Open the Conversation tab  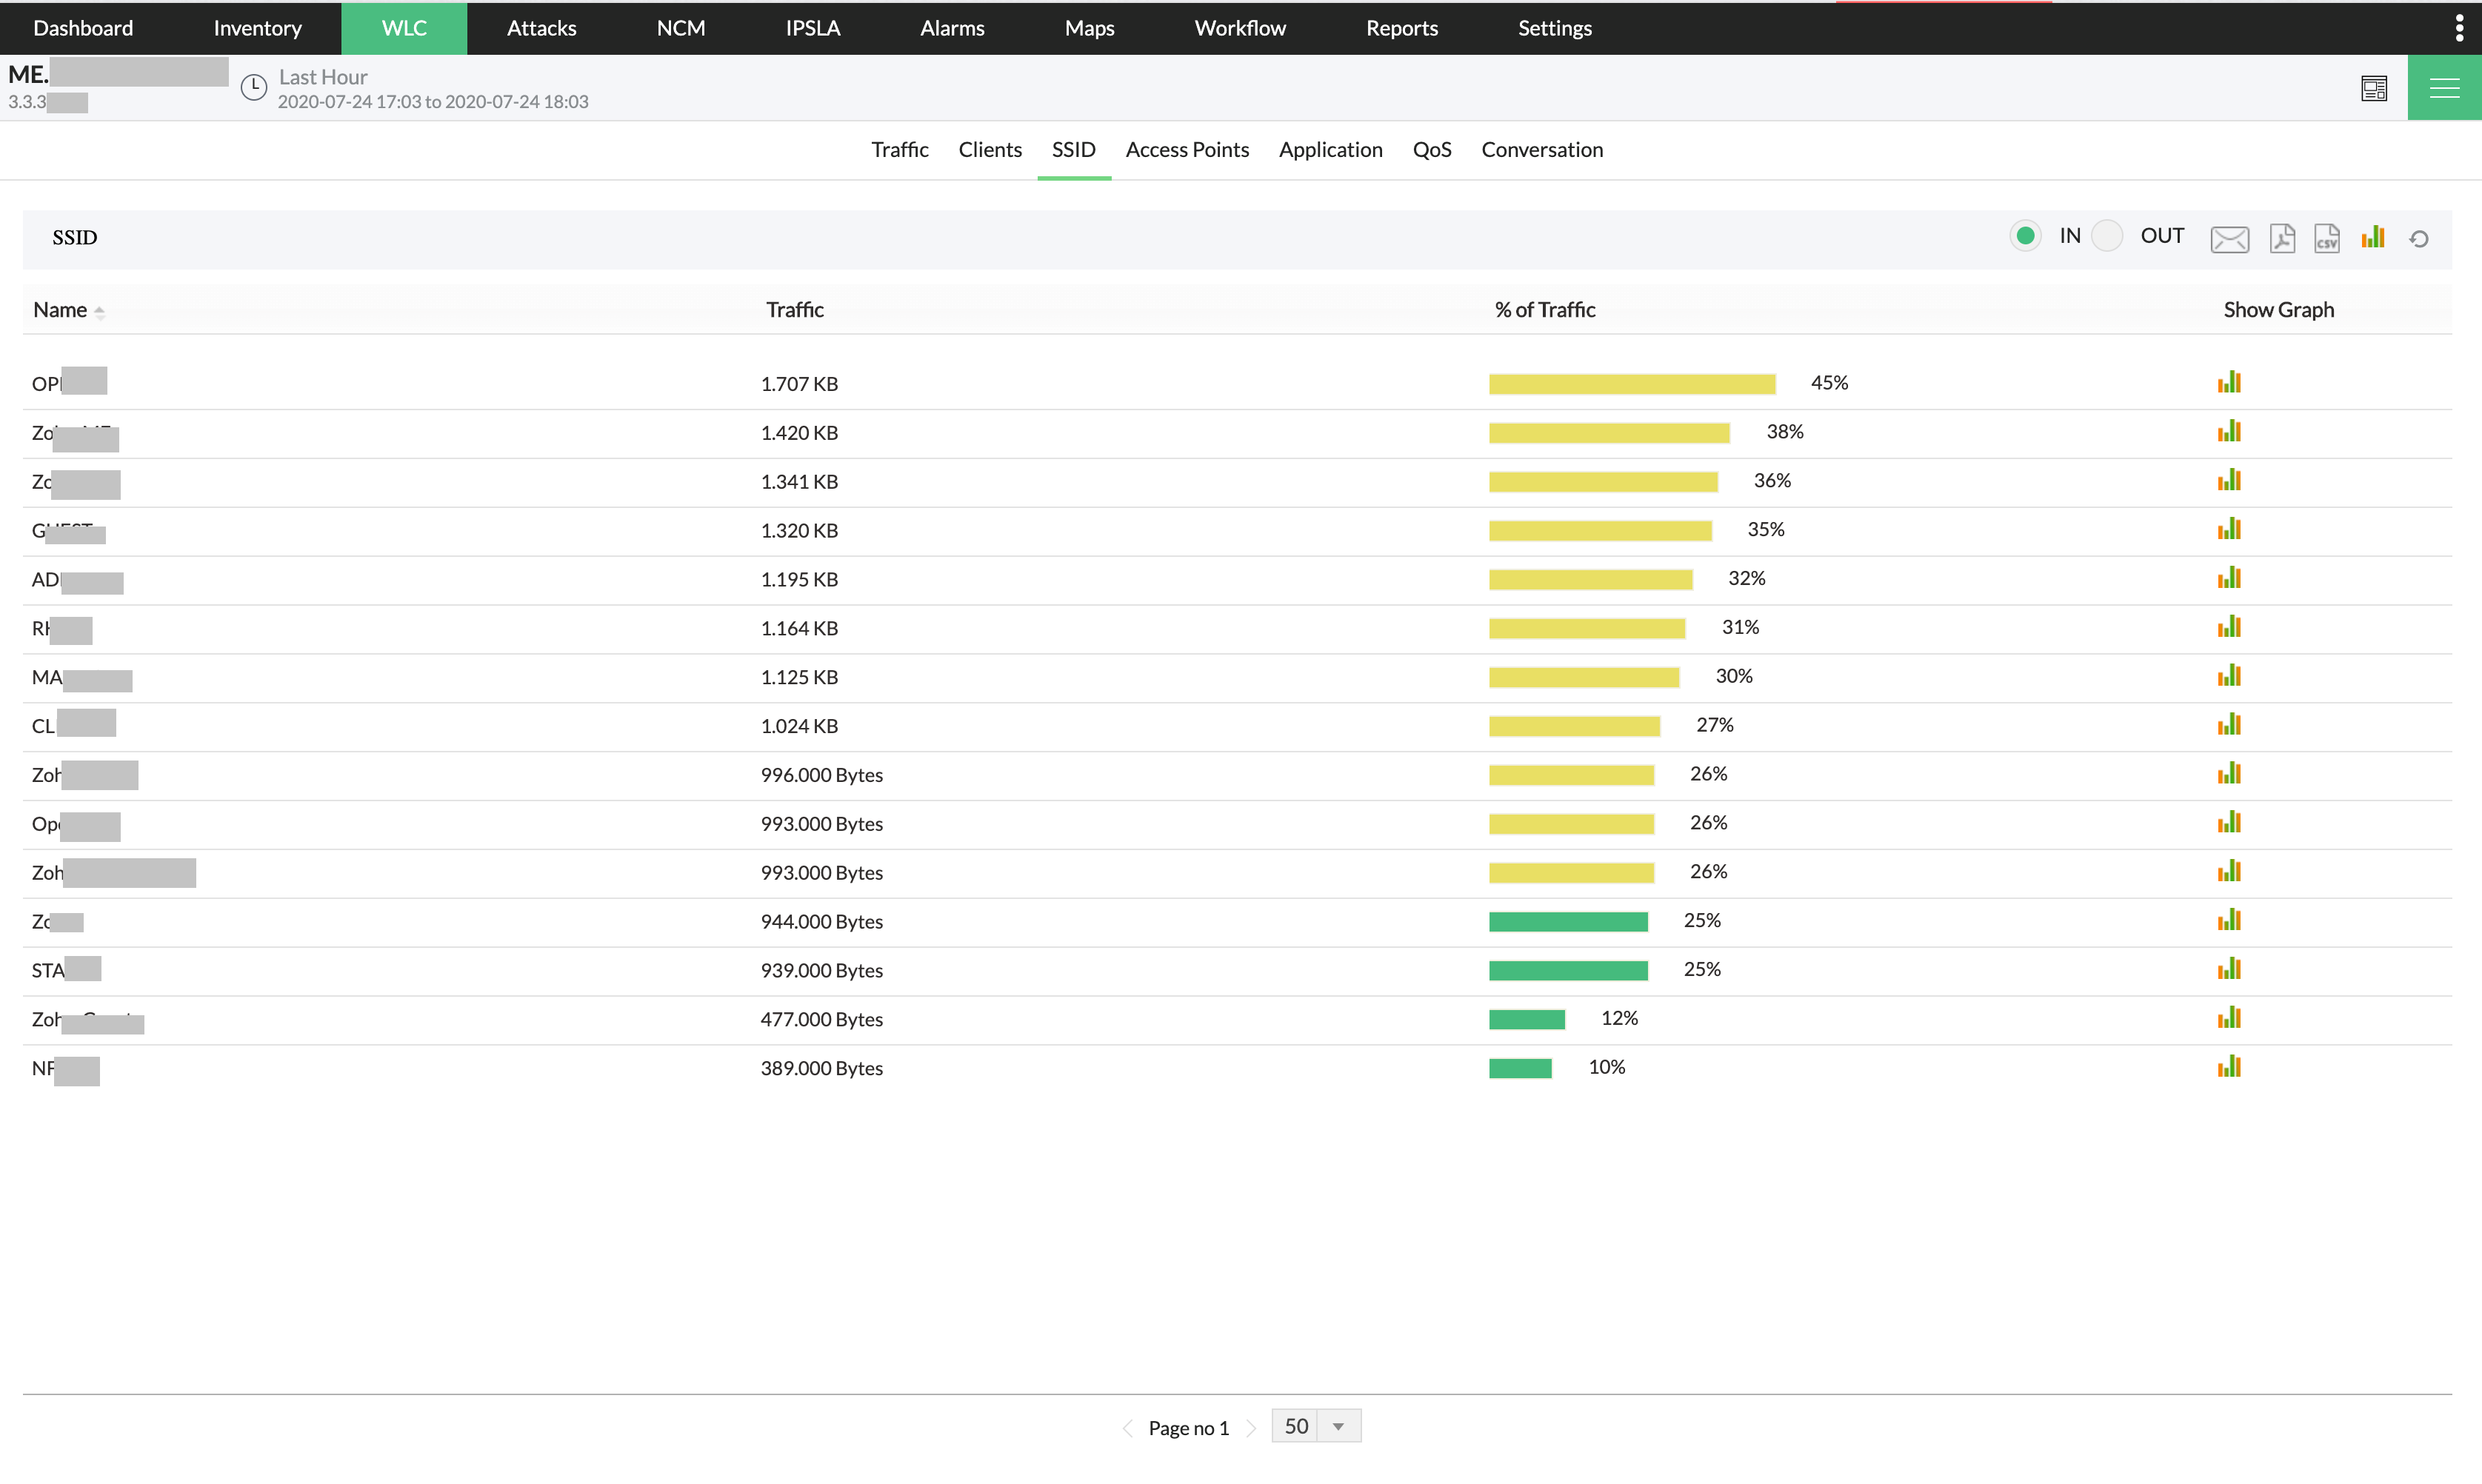pos(1541,150)
